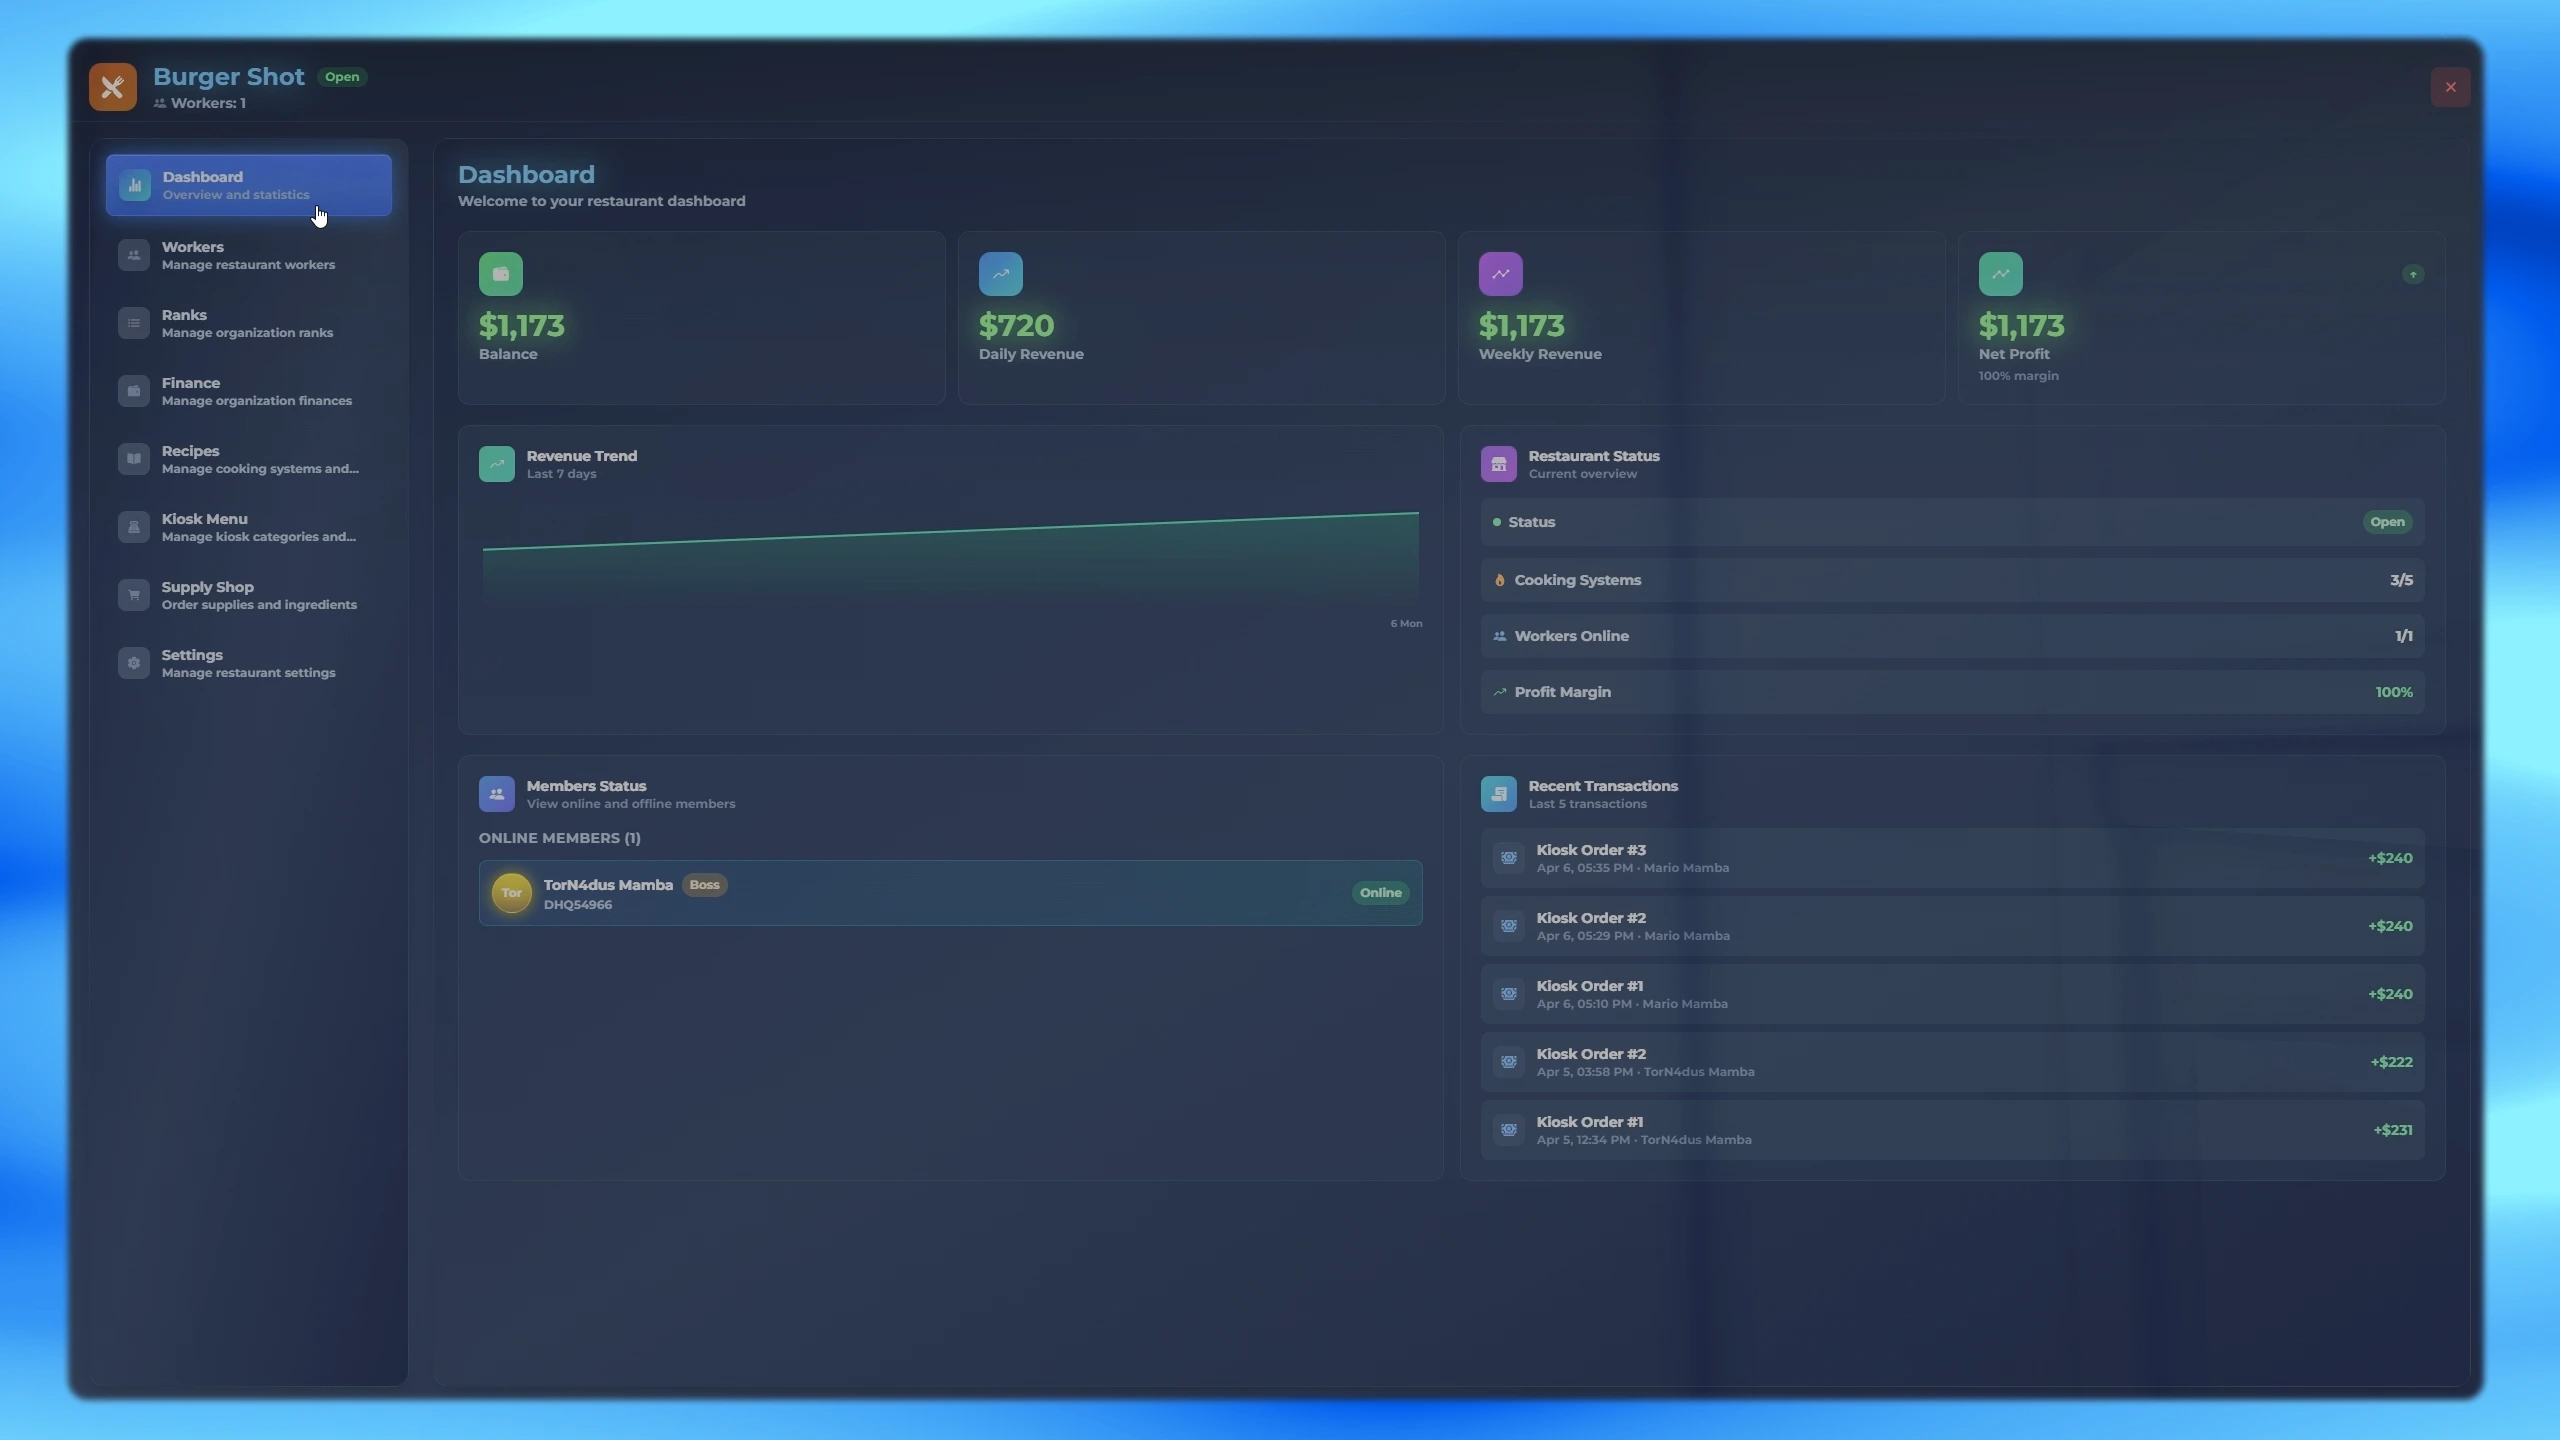Select Kiosk Menu in the sidebar
Image resolution: width=2560 pixels, height=1440 pixels.
(249, 527)
